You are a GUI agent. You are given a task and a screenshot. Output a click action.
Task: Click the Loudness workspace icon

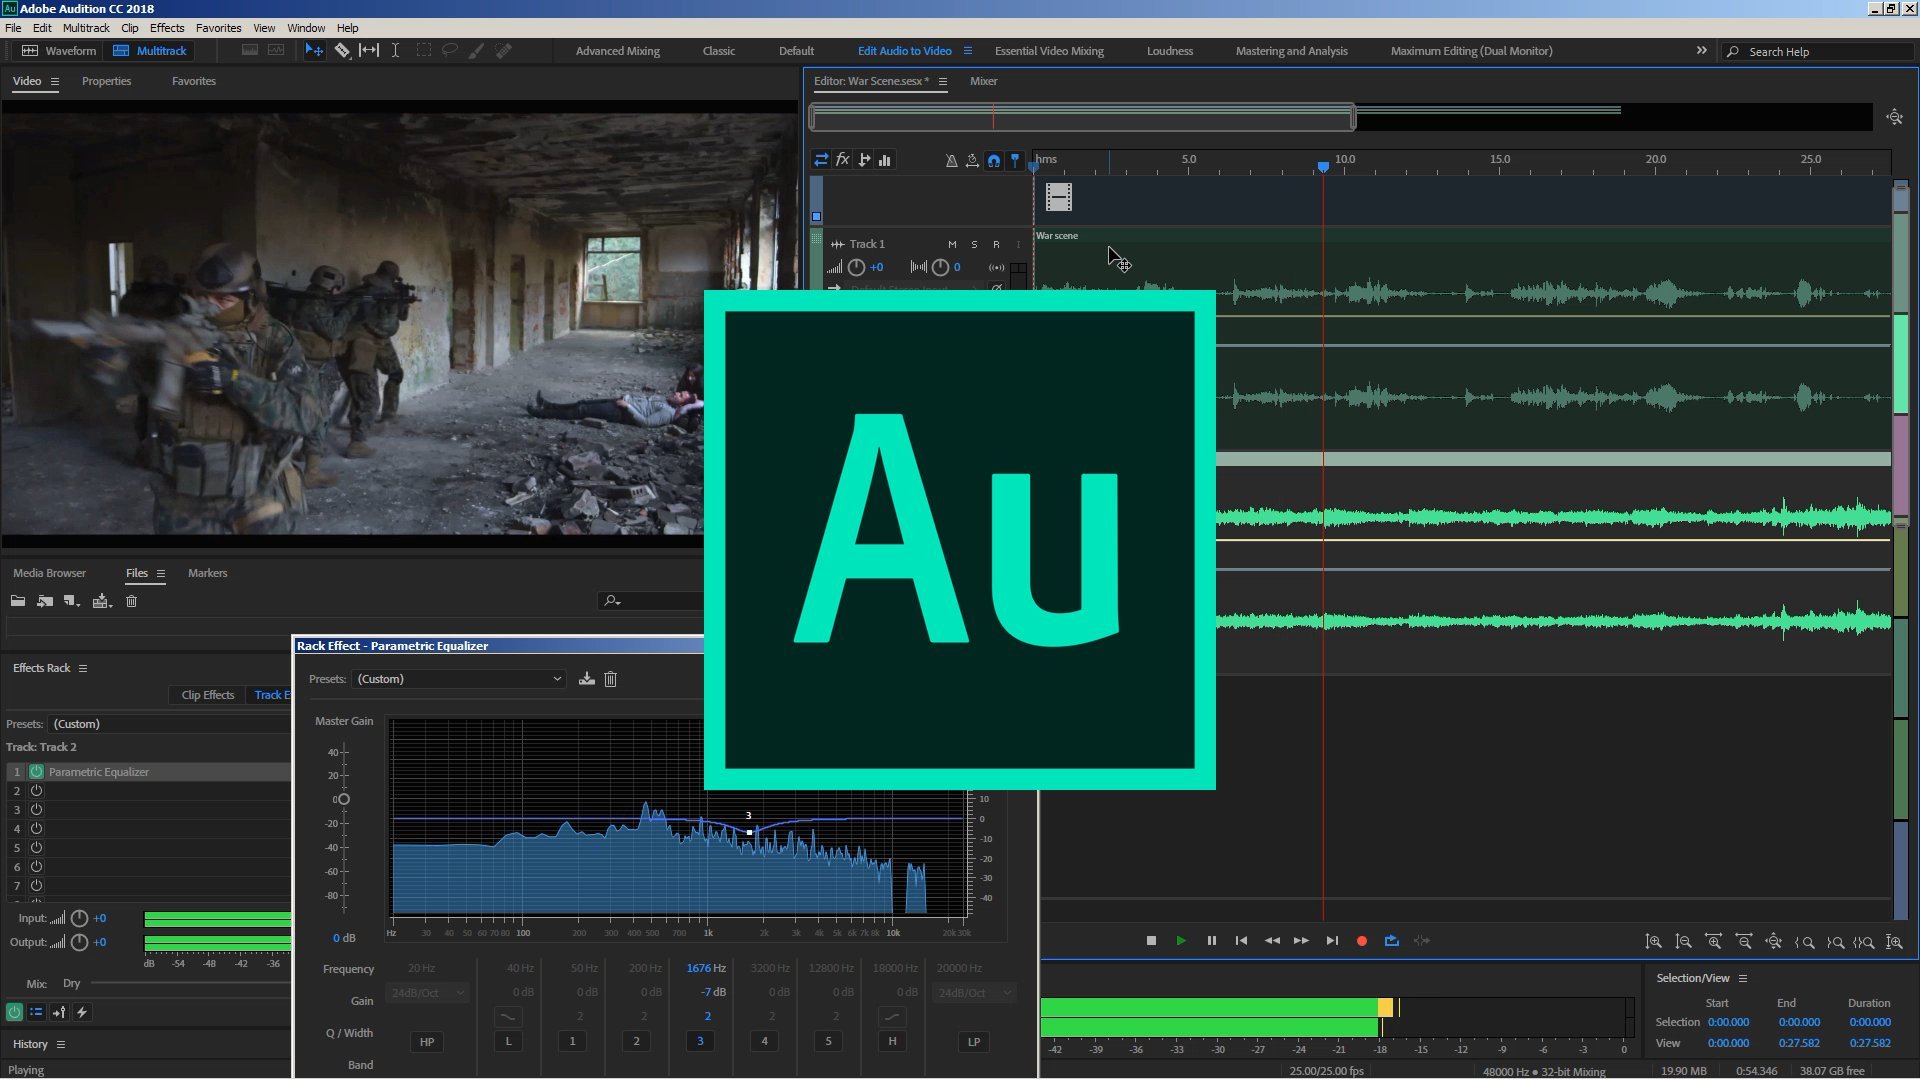point(1168,50)
